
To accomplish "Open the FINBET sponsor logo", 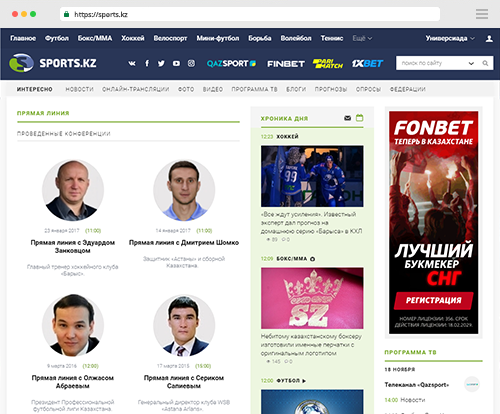I will point(286,64).
